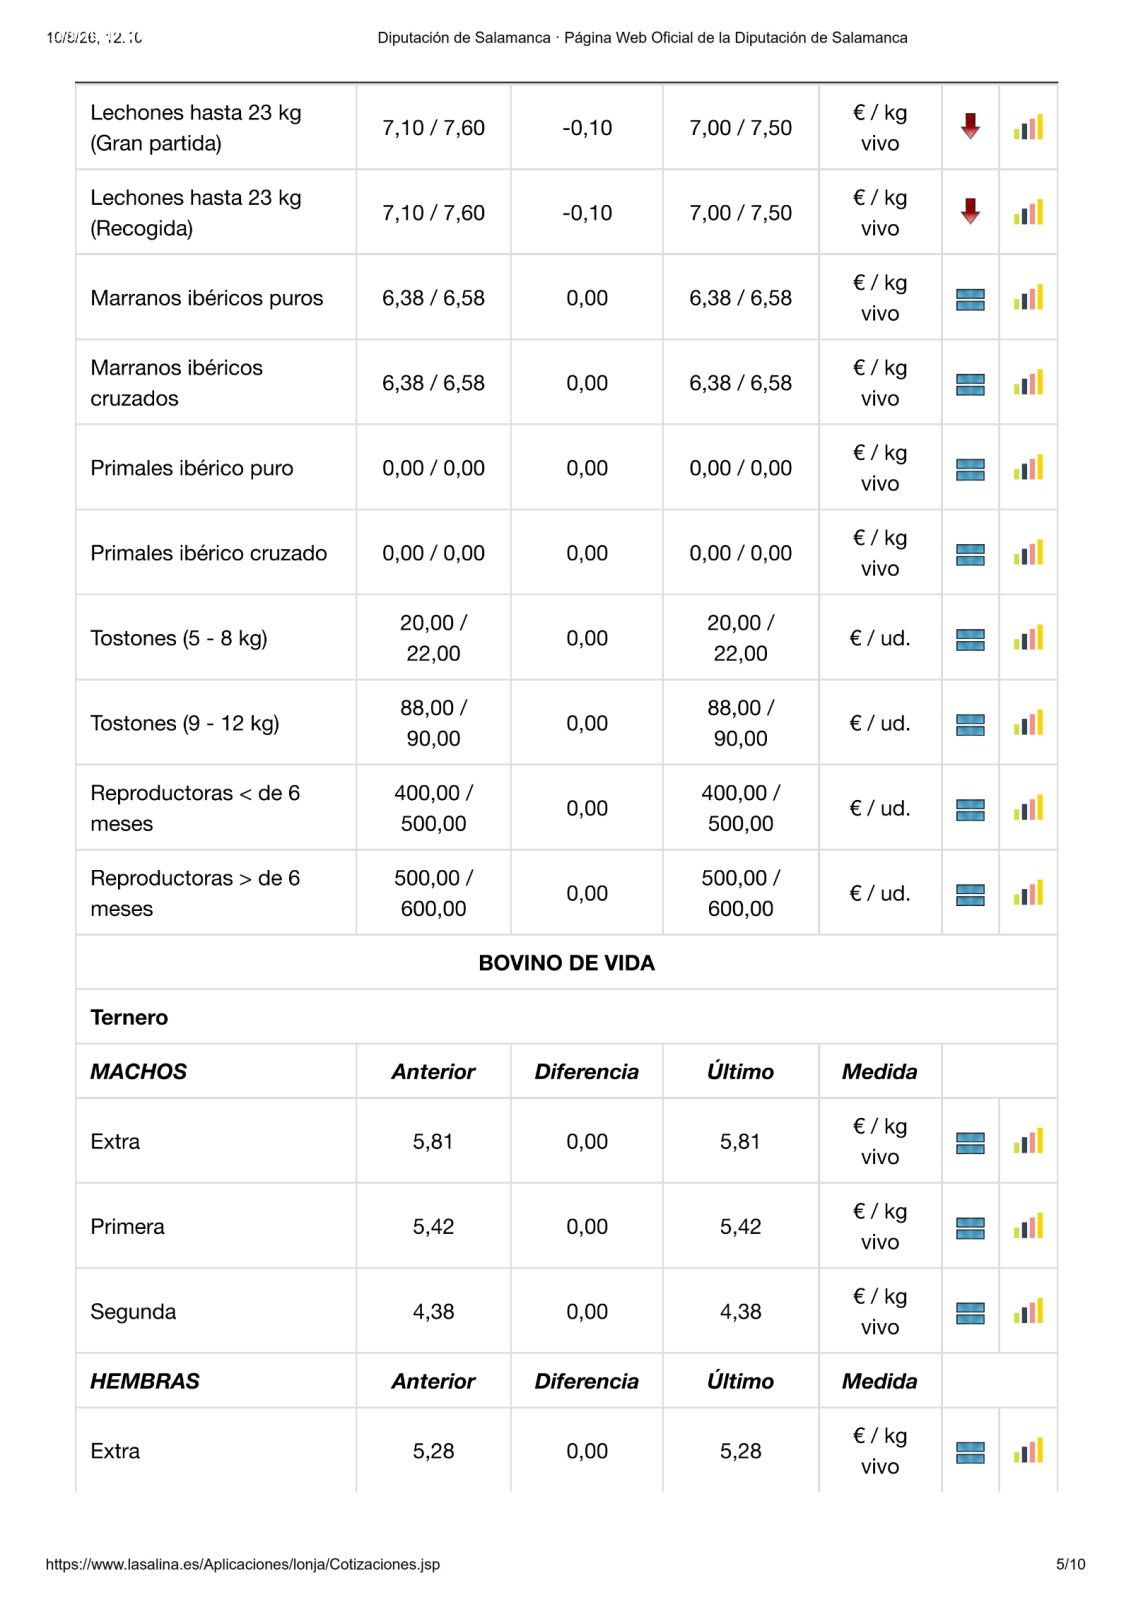Open chart icon for Reproductoras > de 6 meses
The height and width of the screenshot is (1600, 1131).
click(x=1028, y=892)
